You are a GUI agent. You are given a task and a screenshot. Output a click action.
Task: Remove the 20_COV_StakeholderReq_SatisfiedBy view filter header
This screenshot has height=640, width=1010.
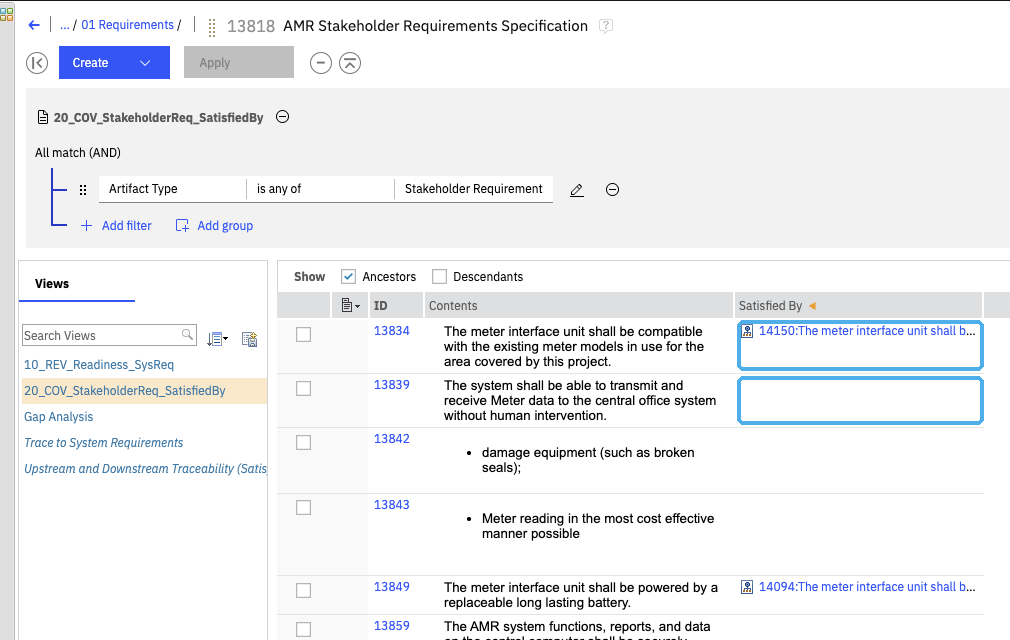coord(282,117)
